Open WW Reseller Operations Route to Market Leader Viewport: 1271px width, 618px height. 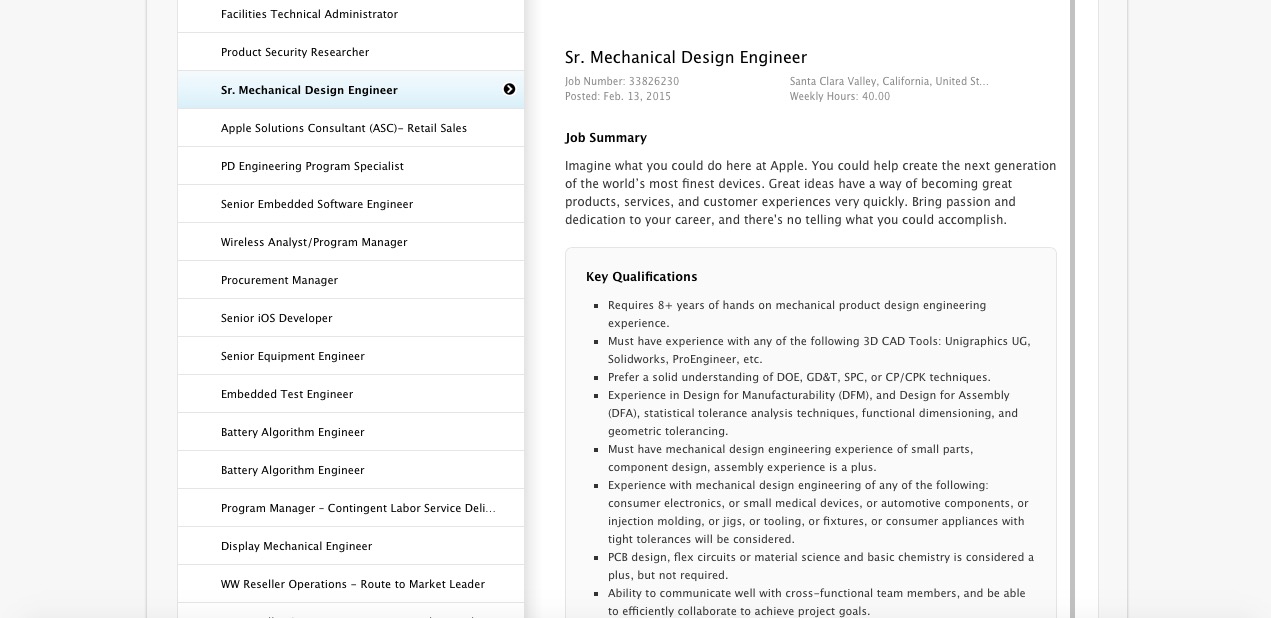353,584
